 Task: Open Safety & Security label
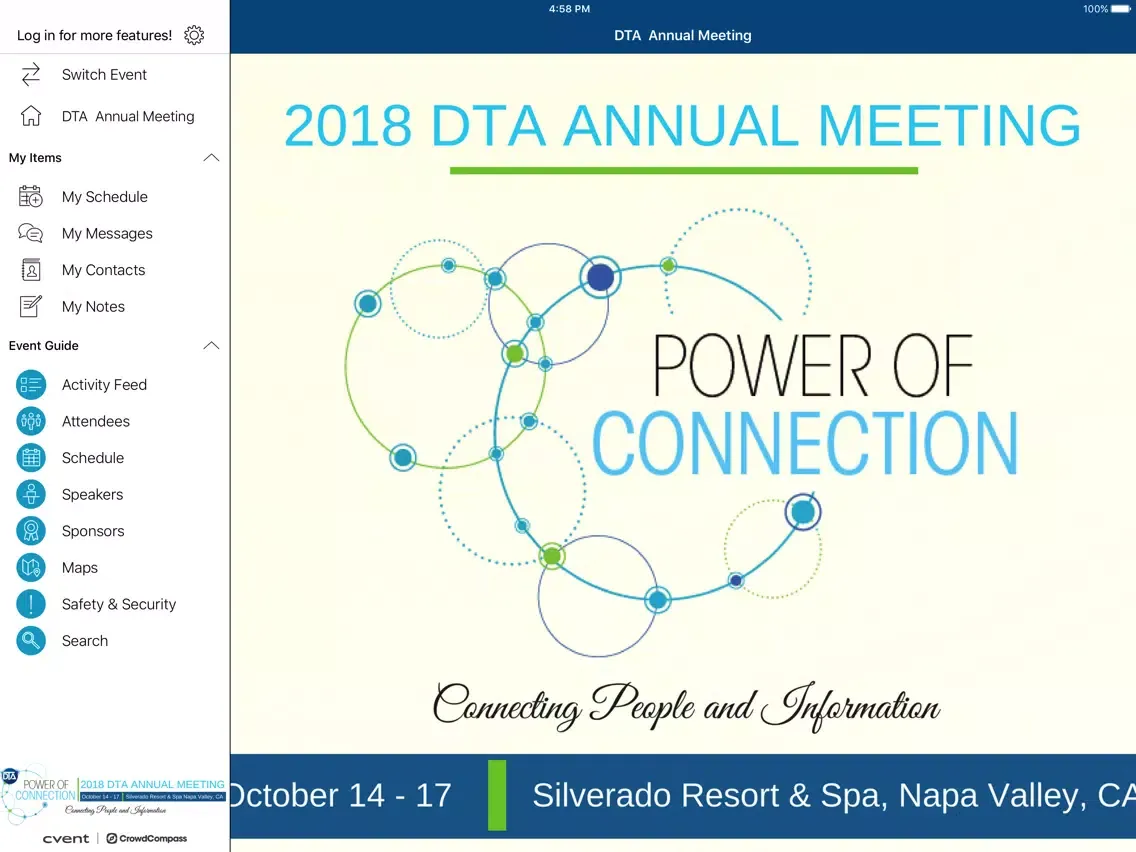click(119, 604)
